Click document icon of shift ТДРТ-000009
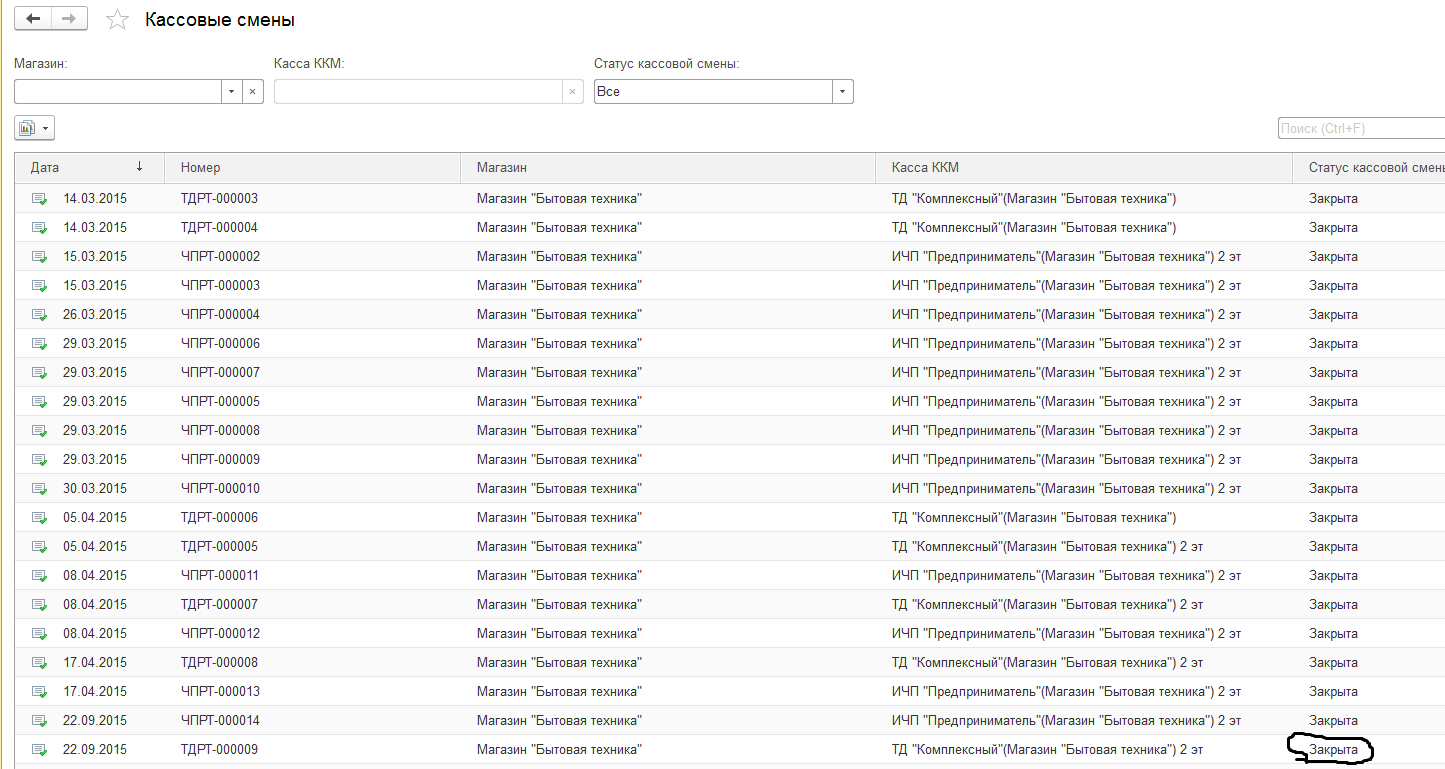Screen dimensions: 1445x769 point(39,749)
